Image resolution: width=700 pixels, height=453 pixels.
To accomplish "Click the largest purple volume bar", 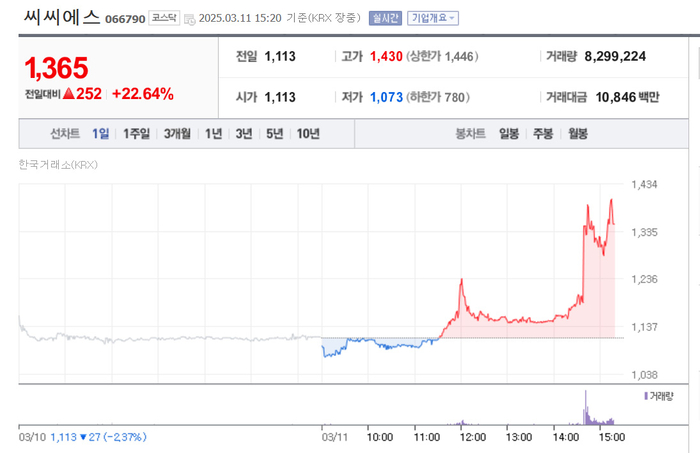I will coord(586,407).
